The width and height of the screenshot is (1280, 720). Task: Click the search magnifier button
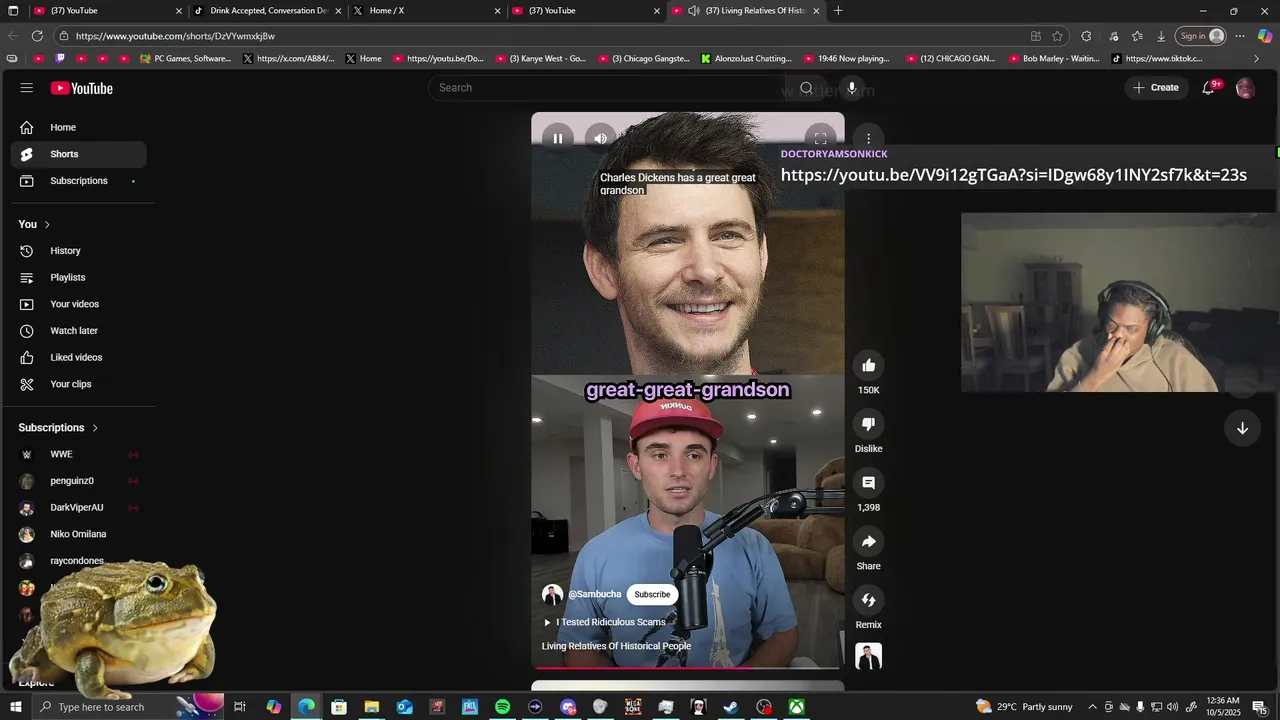coord(806,88)
